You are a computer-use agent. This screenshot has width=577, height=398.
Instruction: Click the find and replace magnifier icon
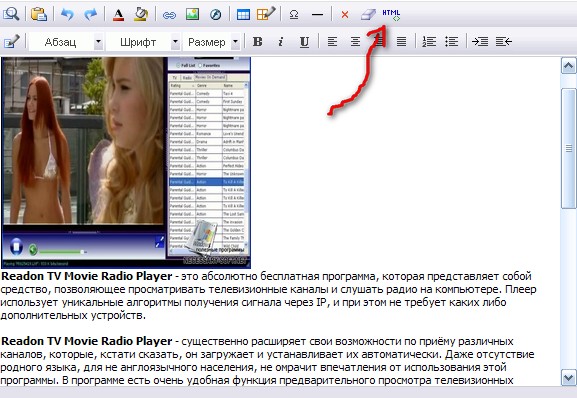[11, 14]
